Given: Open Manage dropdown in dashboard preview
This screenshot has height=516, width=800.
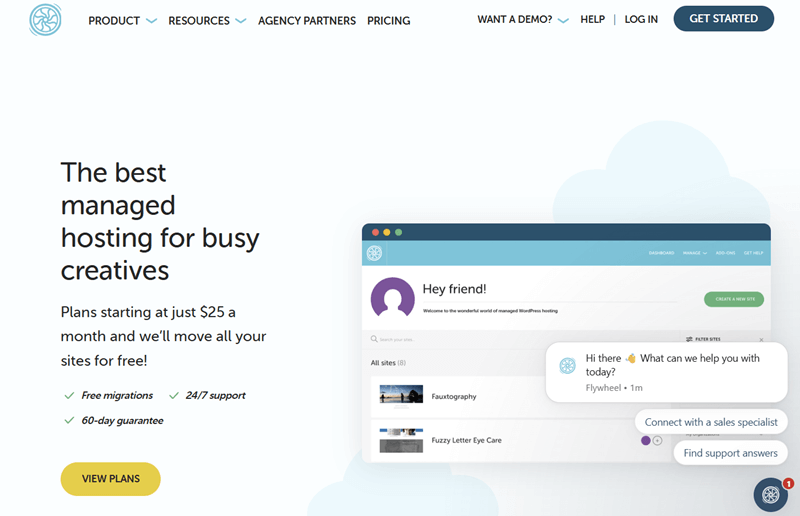Looking at the screenshot, I should click(695, 253).
